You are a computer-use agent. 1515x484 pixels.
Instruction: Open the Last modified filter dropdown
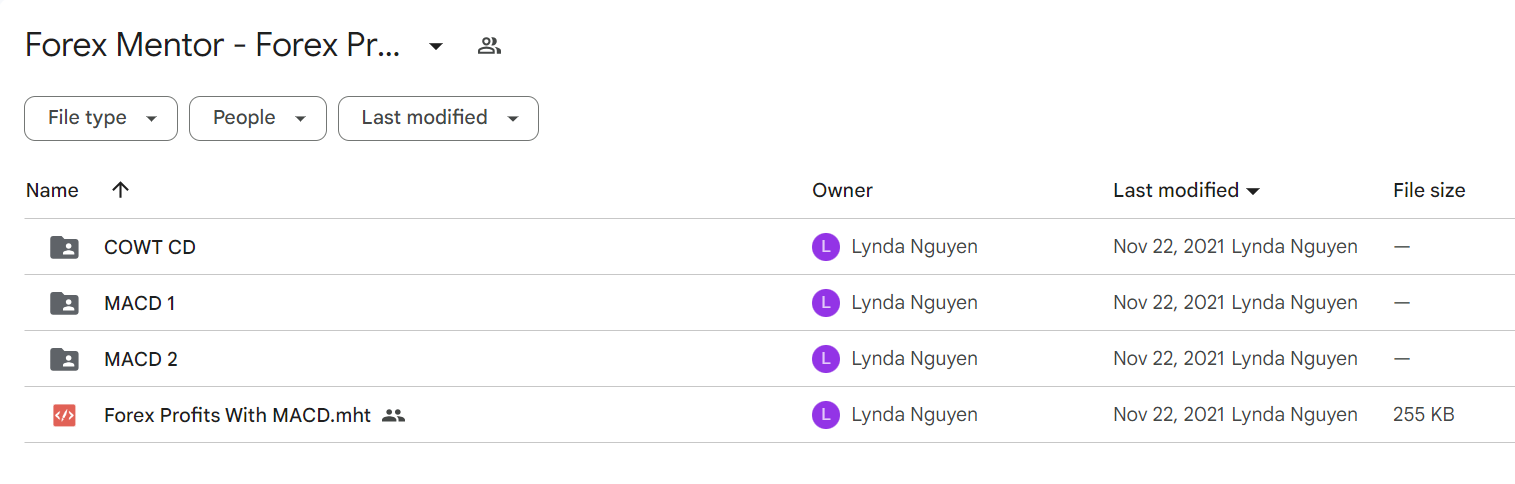(x=438, y=118)
